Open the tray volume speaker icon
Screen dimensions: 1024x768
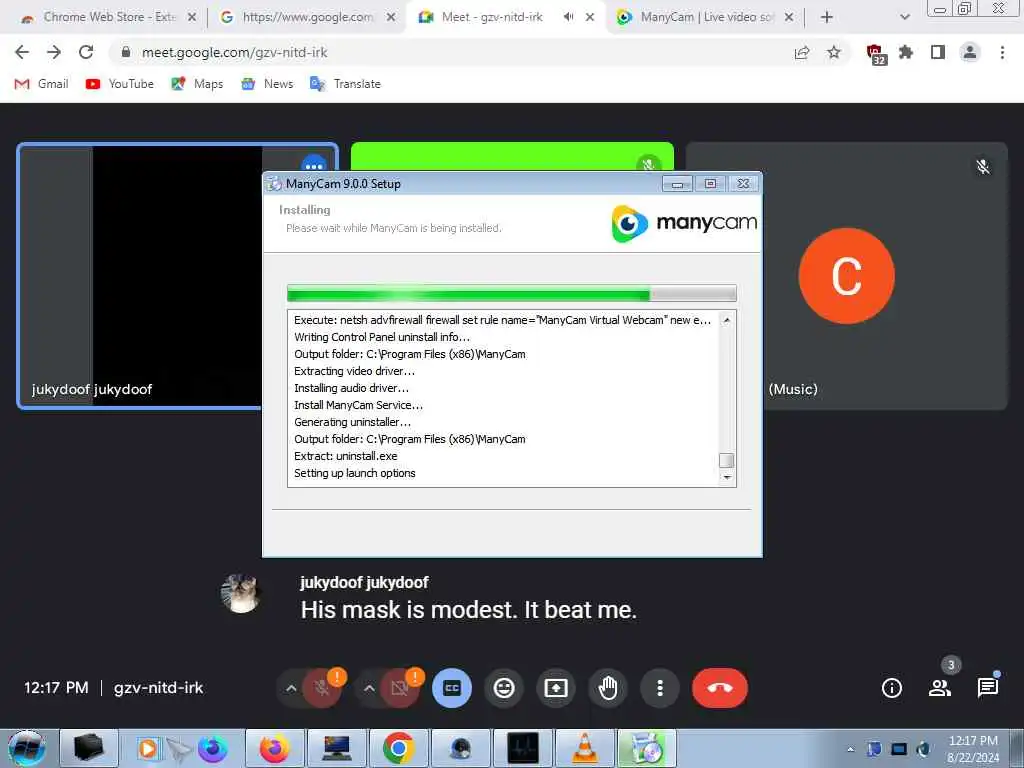point(923,749)
